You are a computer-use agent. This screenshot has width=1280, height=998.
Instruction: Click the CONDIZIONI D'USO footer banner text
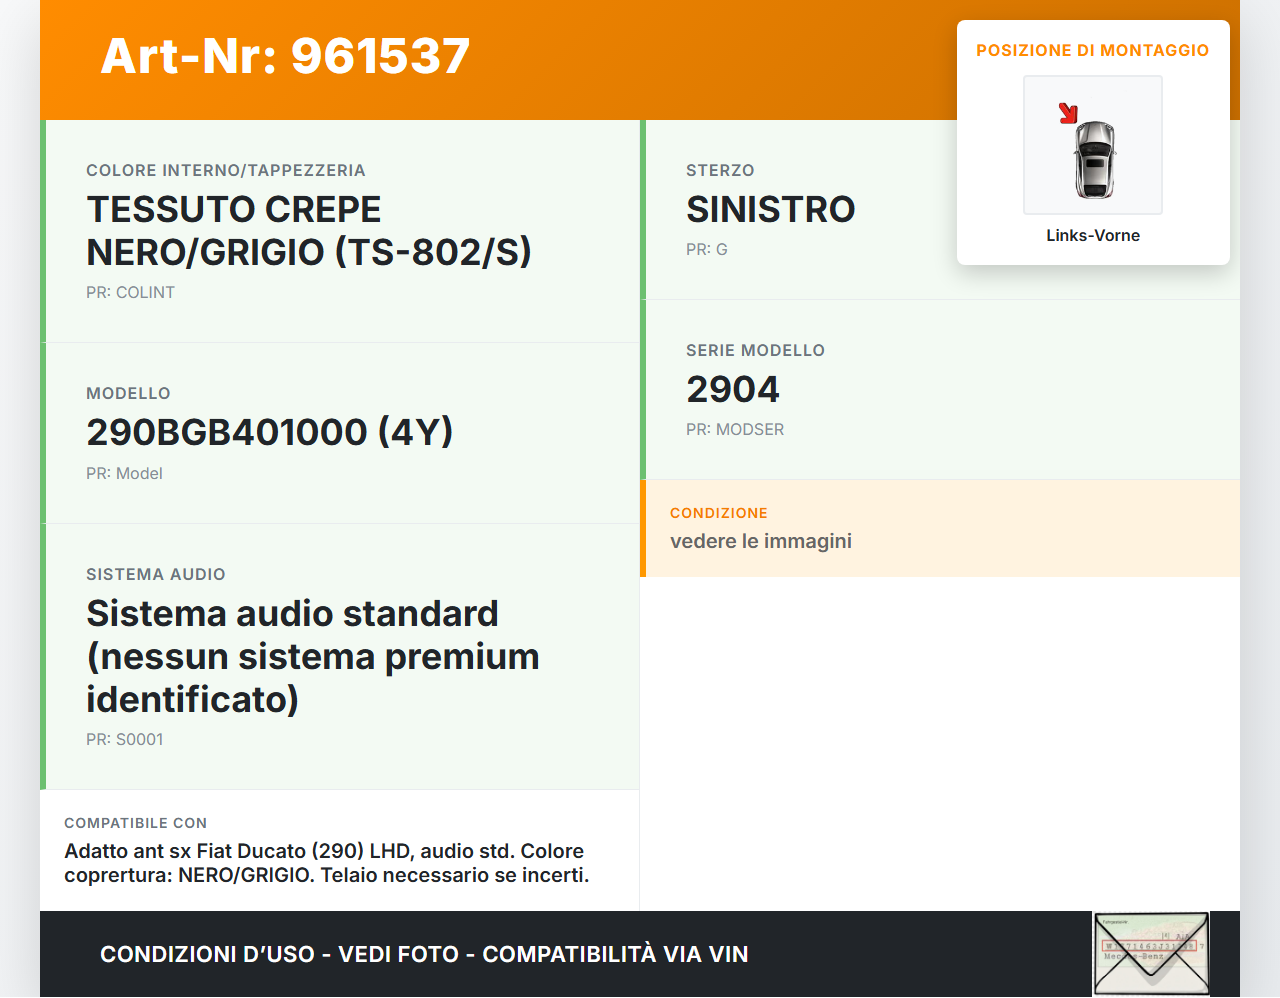[424, 954]
